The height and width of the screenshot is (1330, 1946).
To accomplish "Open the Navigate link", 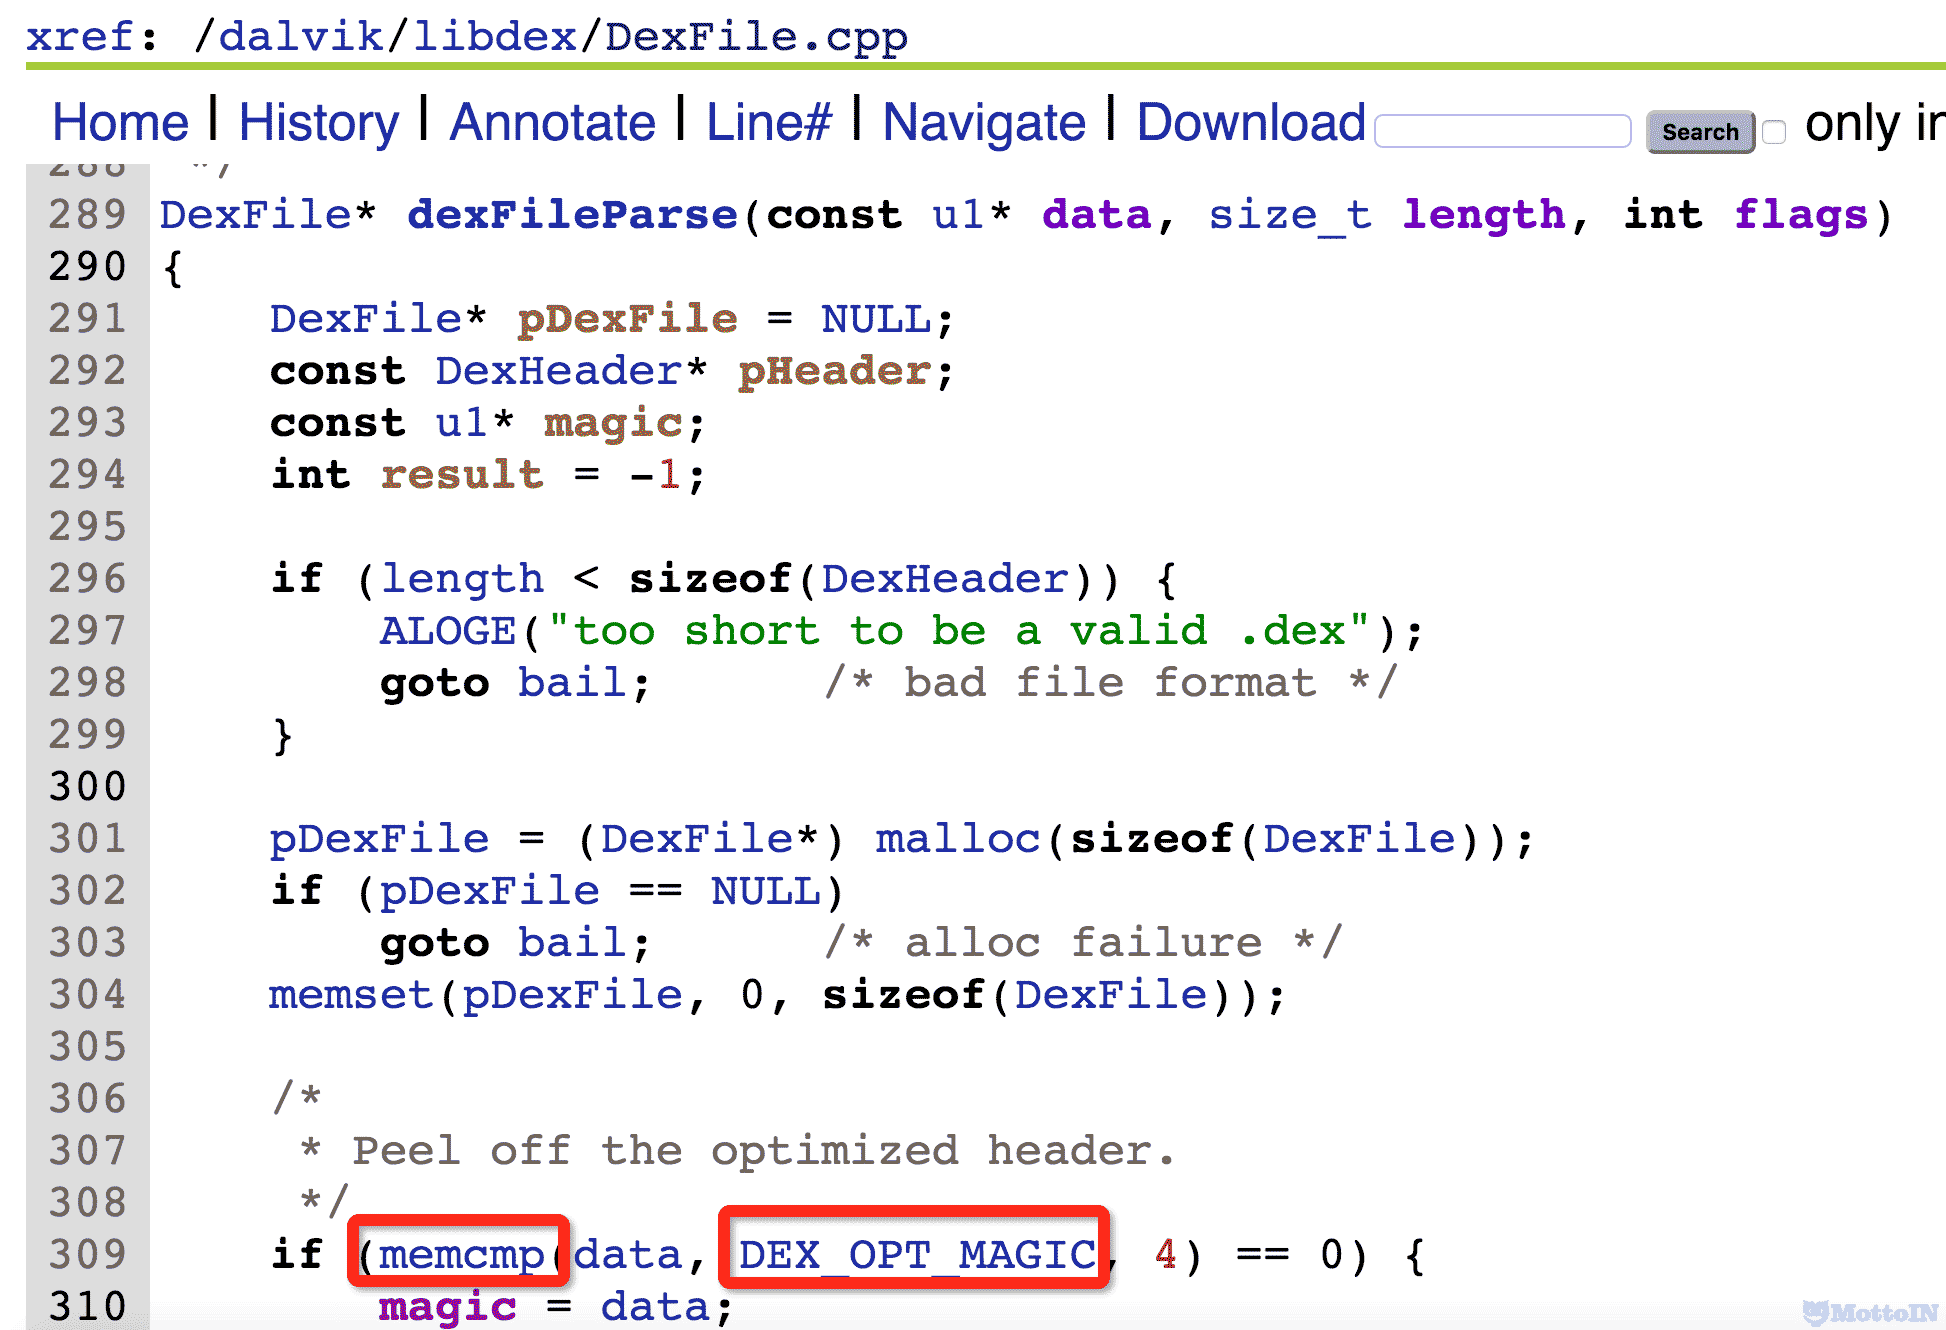I will point(983,123).
